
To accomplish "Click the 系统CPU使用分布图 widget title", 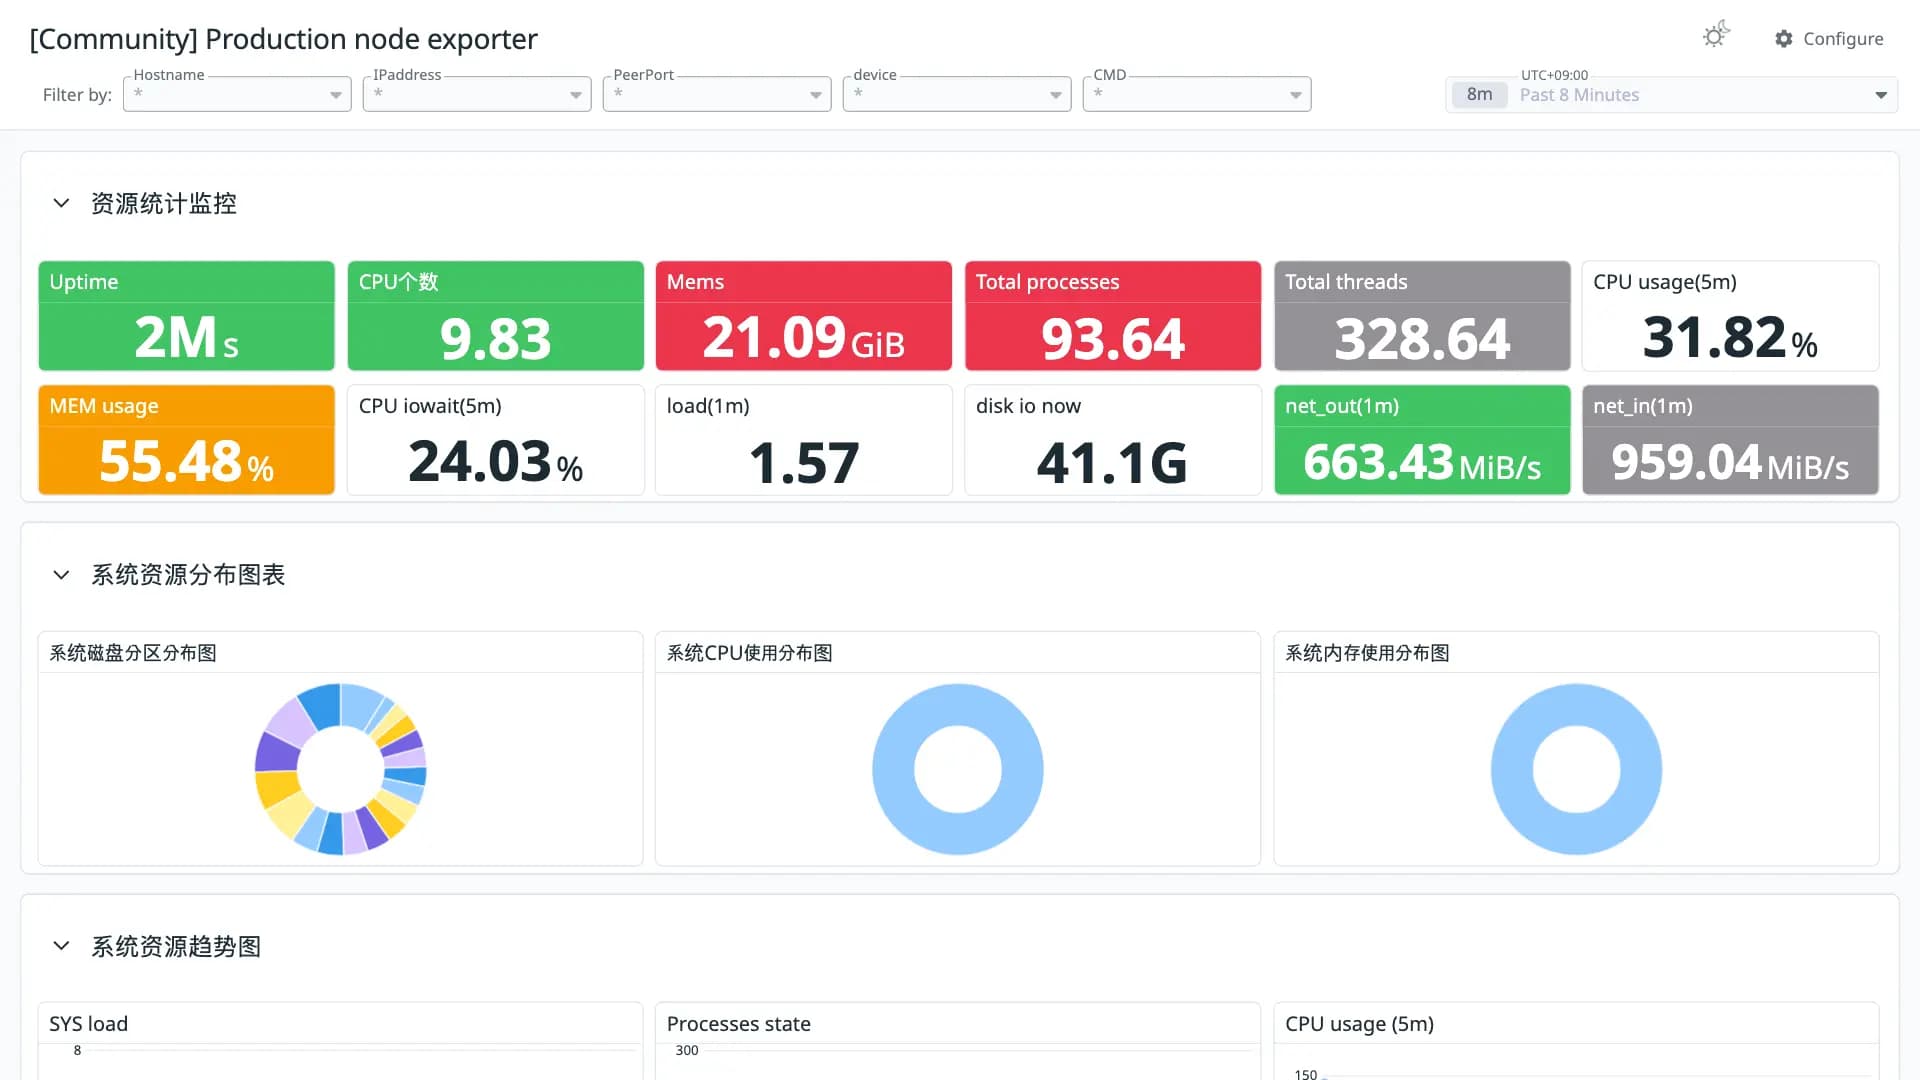I will (x=749, y=653).
